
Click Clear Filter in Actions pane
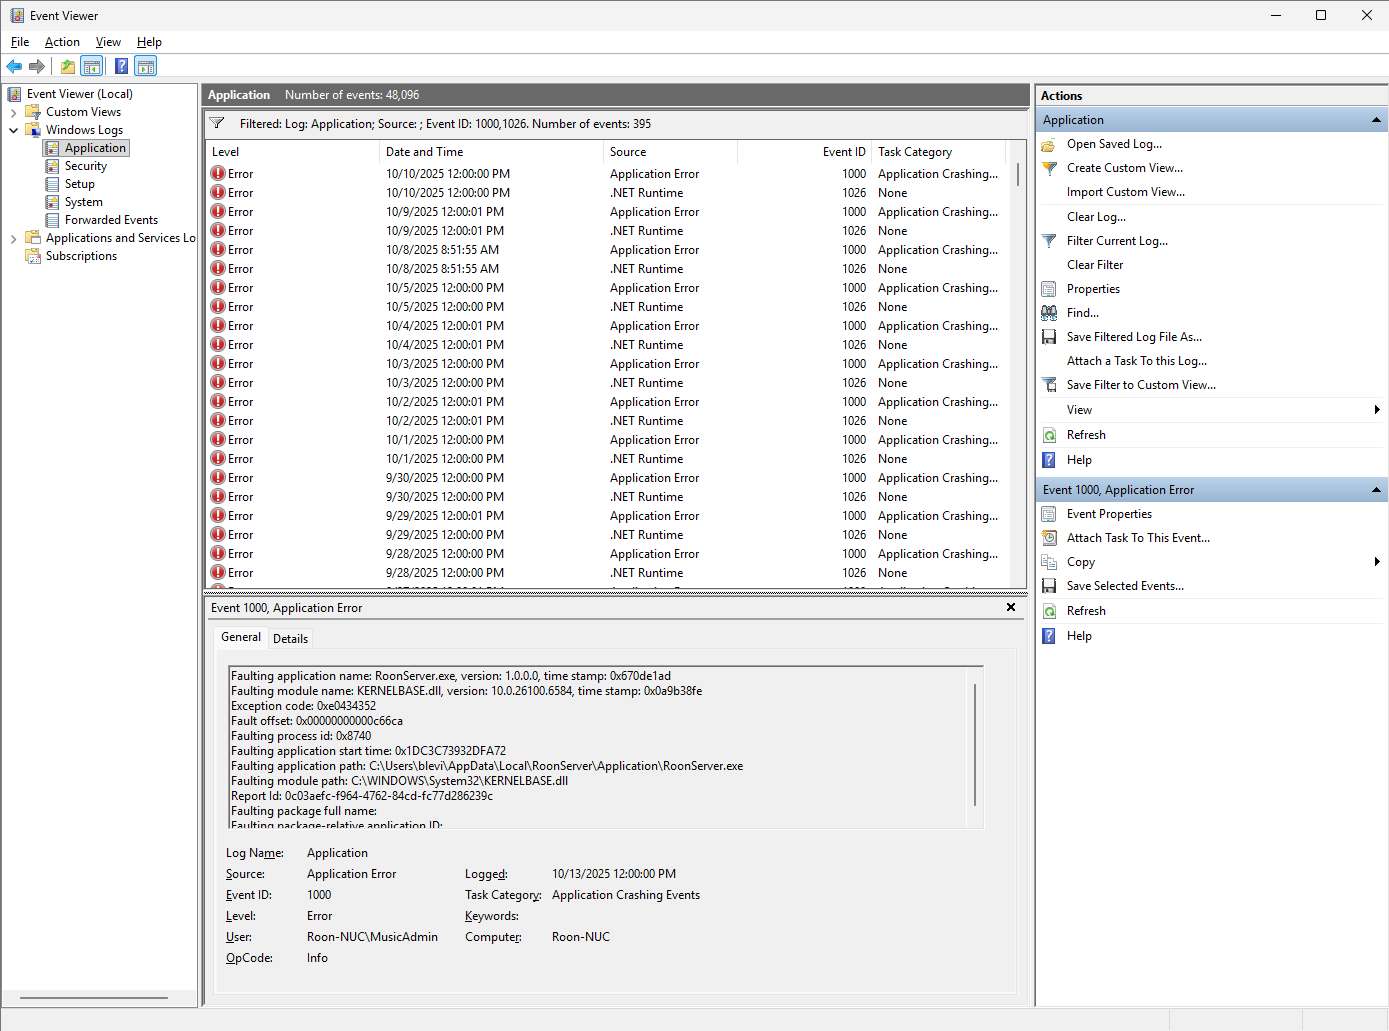(x=1095, y=265)
